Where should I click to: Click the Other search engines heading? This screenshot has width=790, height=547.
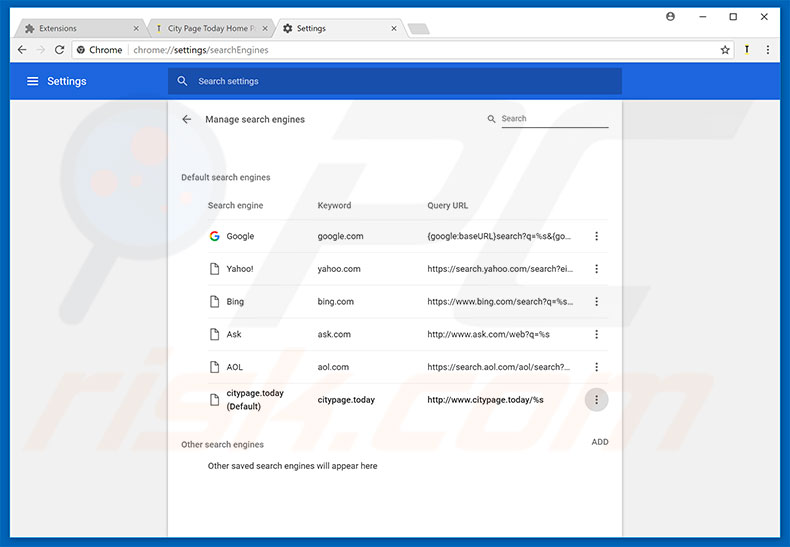tap(222, 445)
